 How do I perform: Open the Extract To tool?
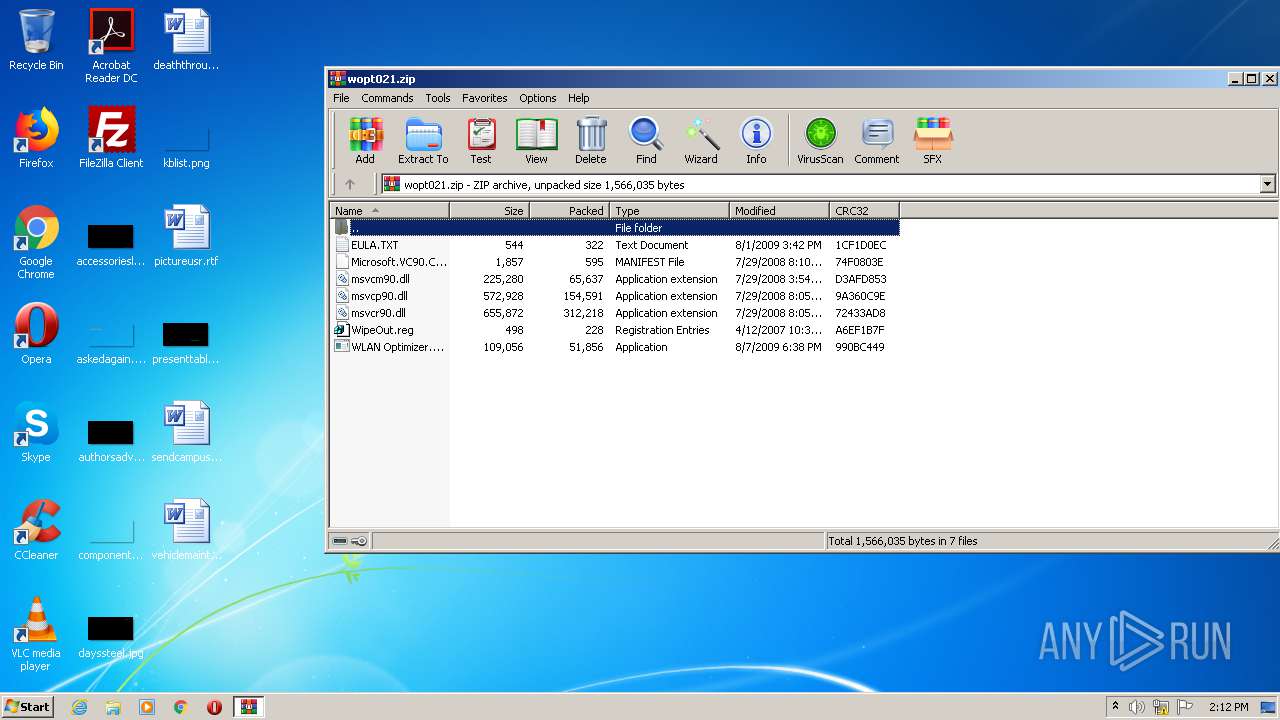click(x=423, y=140)
